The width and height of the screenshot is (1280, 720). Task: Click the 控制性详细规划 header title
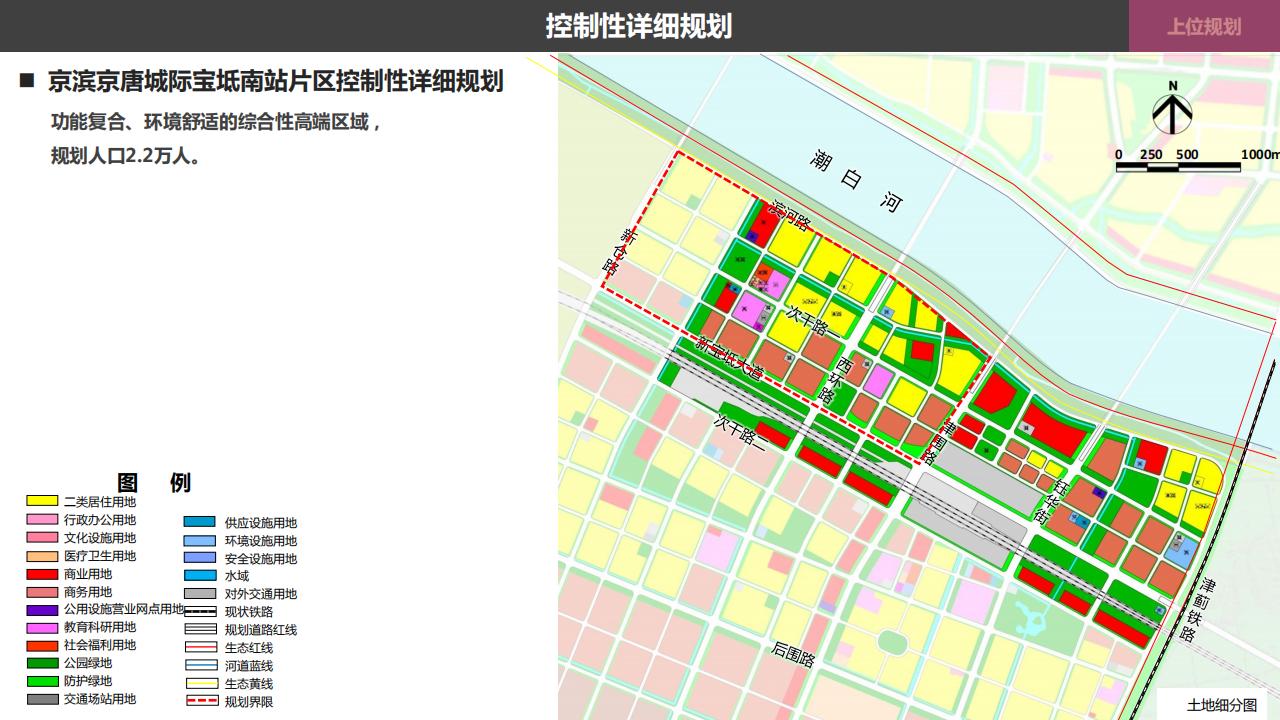pyautogui.click(x=639, y=26)
